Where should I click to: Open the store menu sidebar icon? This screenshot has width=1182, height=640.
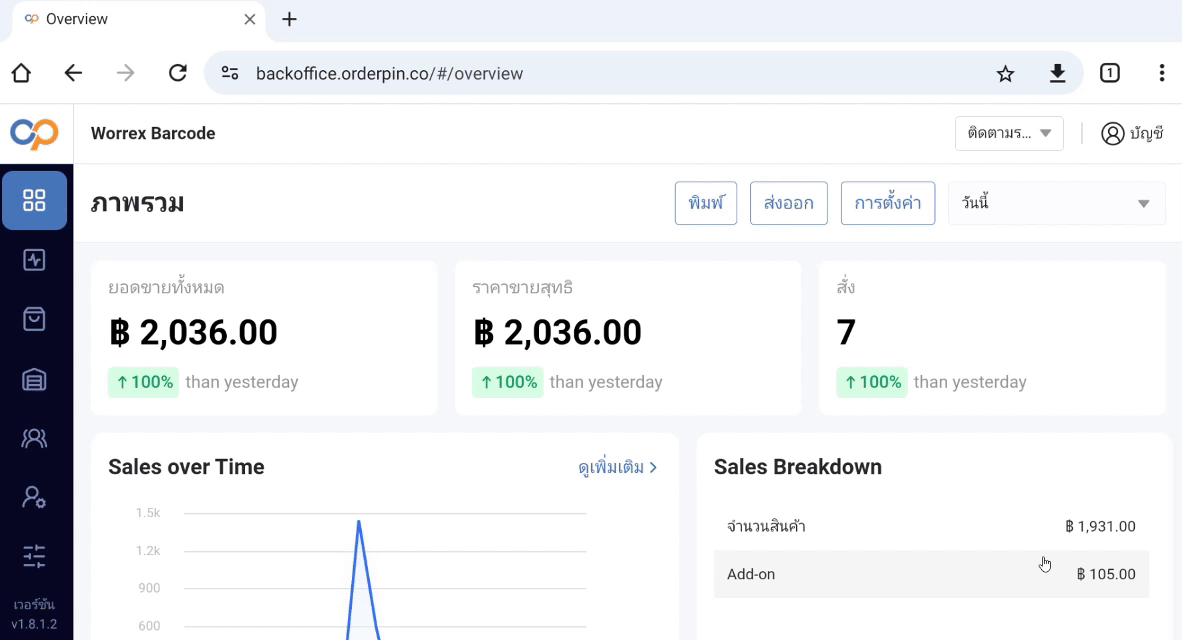pos(34,379)
